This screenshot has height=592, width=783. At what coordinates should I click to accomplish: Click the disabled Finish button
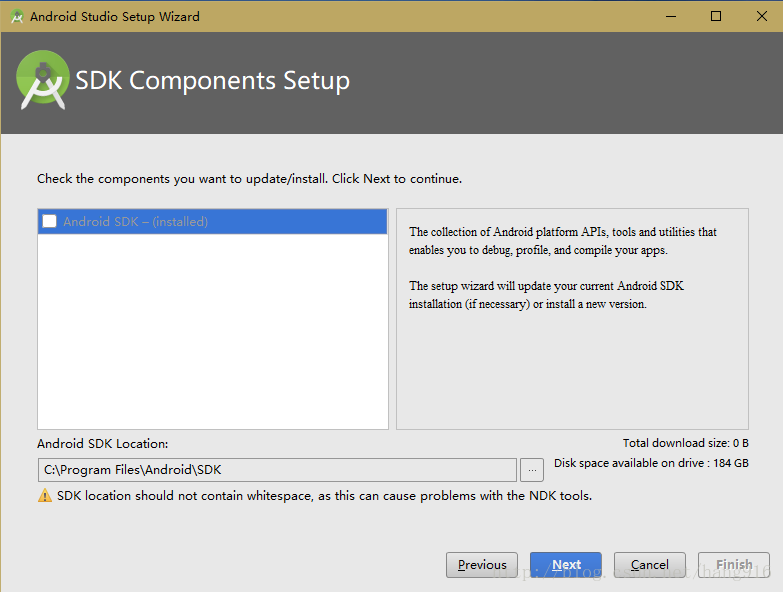point(734,565)
